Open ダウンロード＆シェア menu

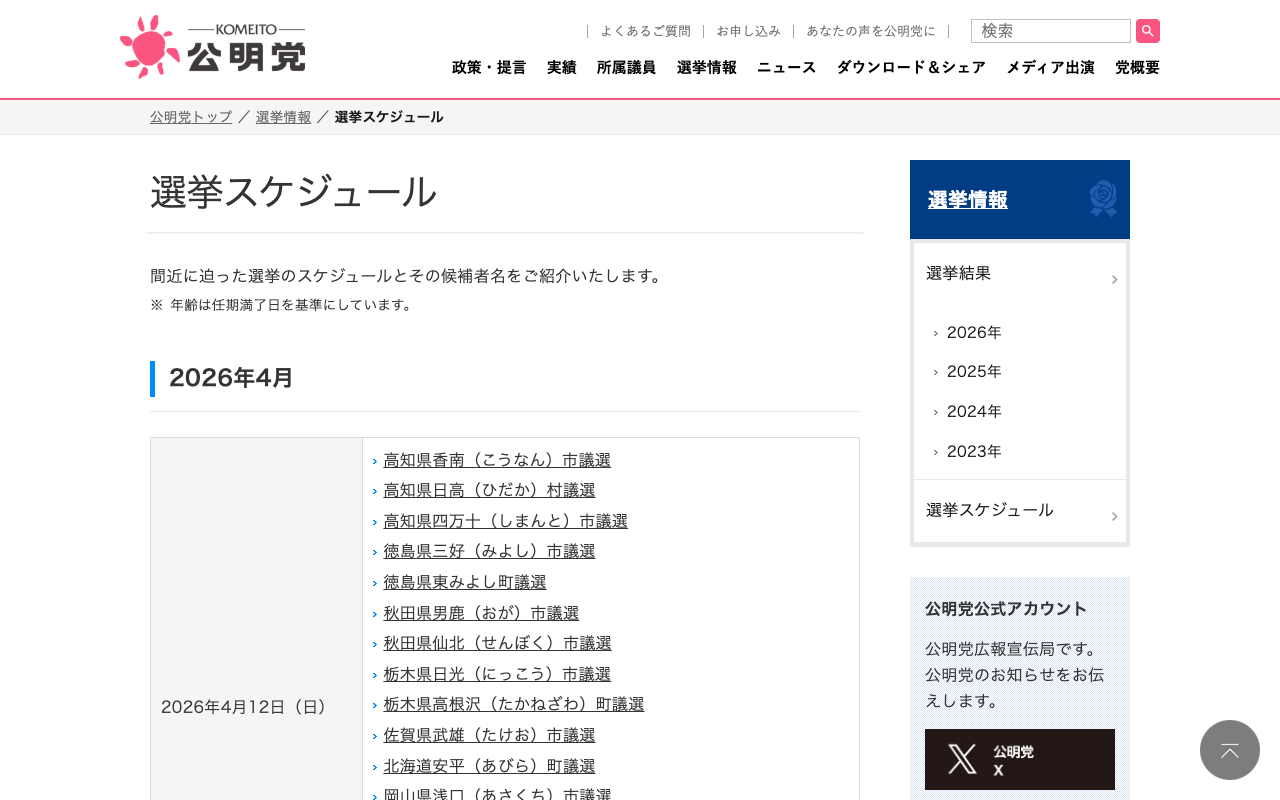[x=911, y=68]
